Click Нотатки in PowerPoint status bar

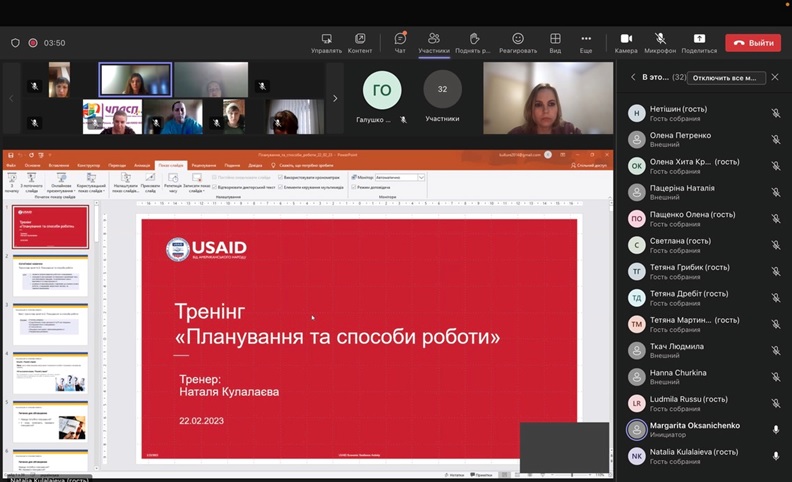pyautogui.click(x=454, y=475)
